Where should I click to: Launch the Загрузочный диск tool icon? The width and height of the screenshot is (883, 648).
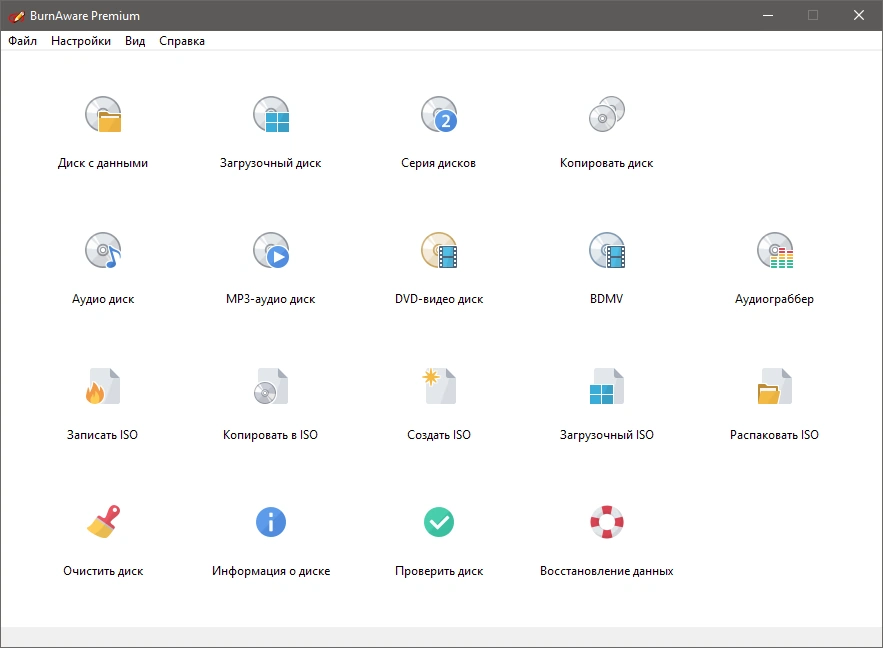(271, 114)
